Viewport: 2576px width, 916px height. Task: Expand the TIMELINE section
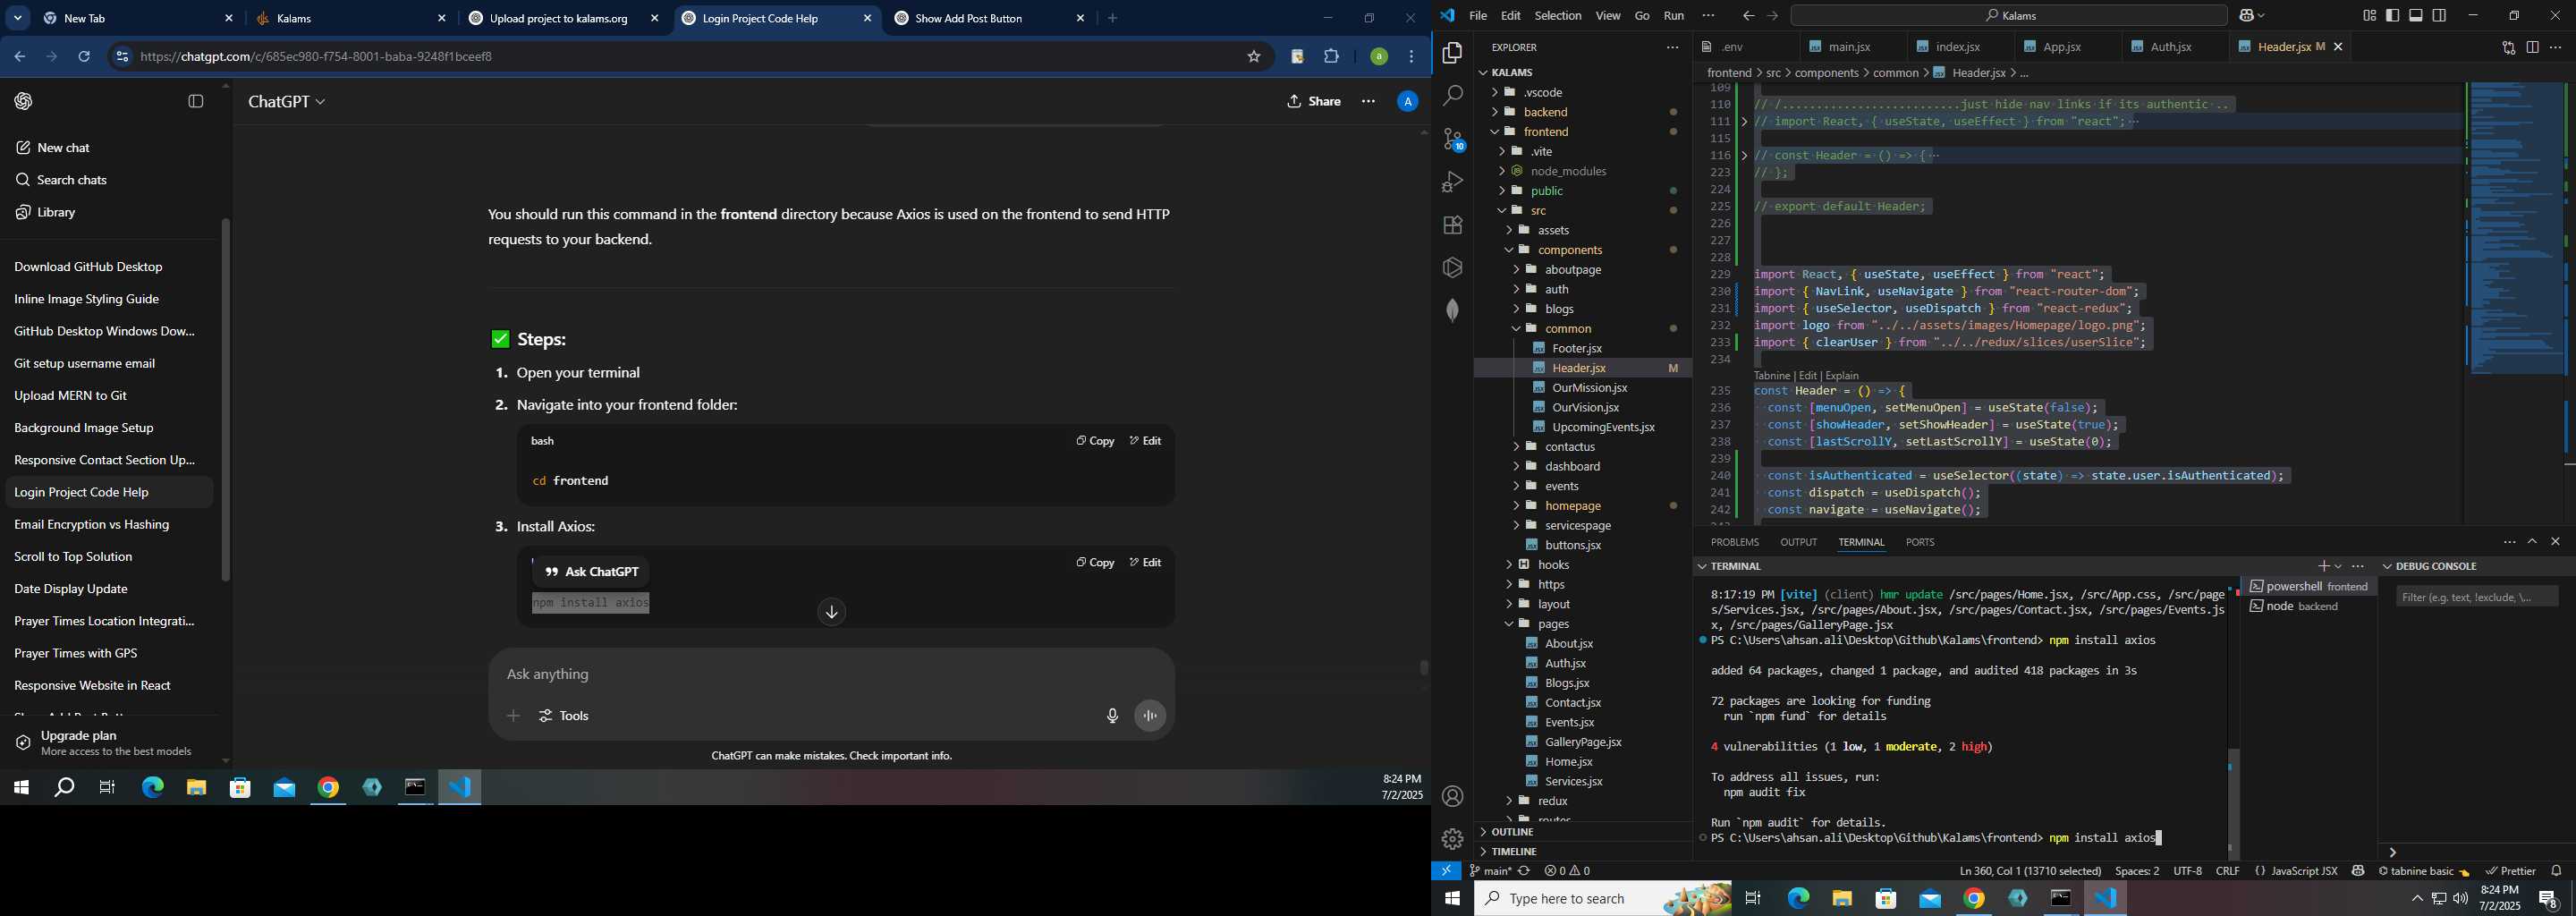[1513, 852]
